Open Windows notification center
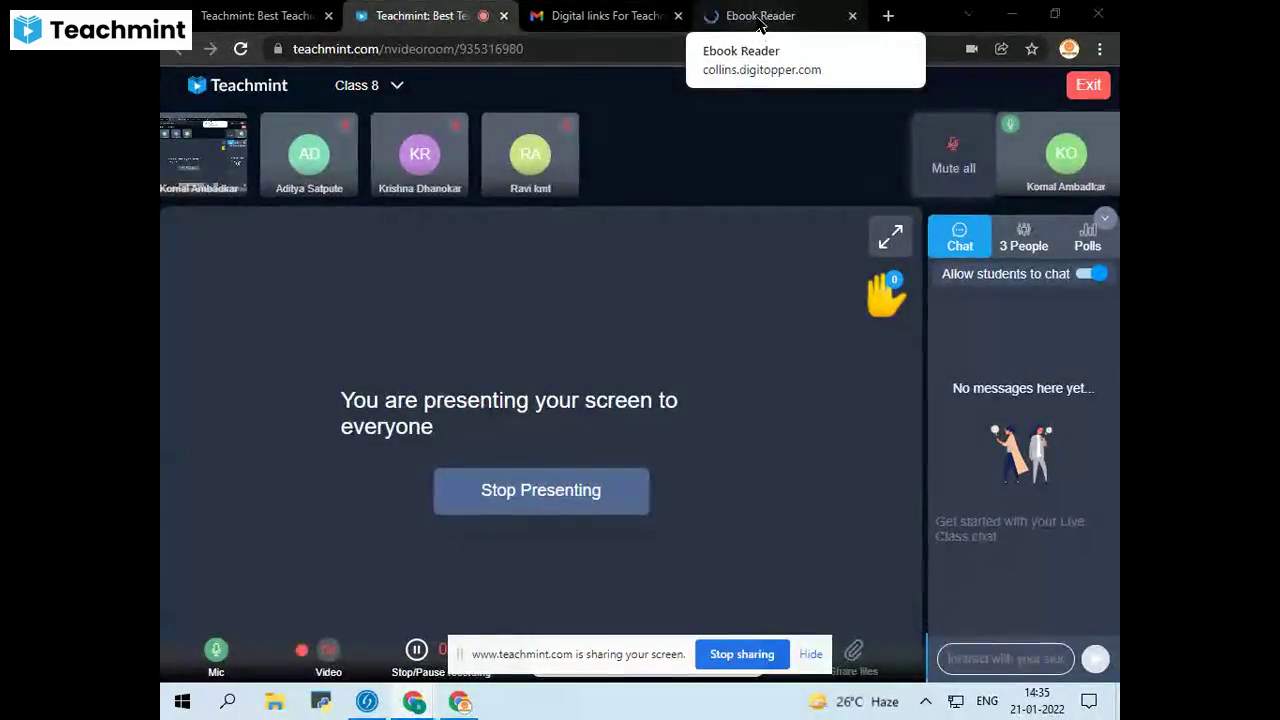The height and width of the screenshot is (720, 1280). [1089, 701]
